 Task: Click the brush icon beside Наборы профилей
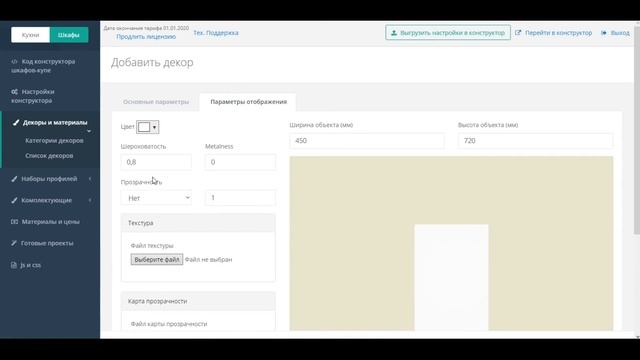[14, 179]
